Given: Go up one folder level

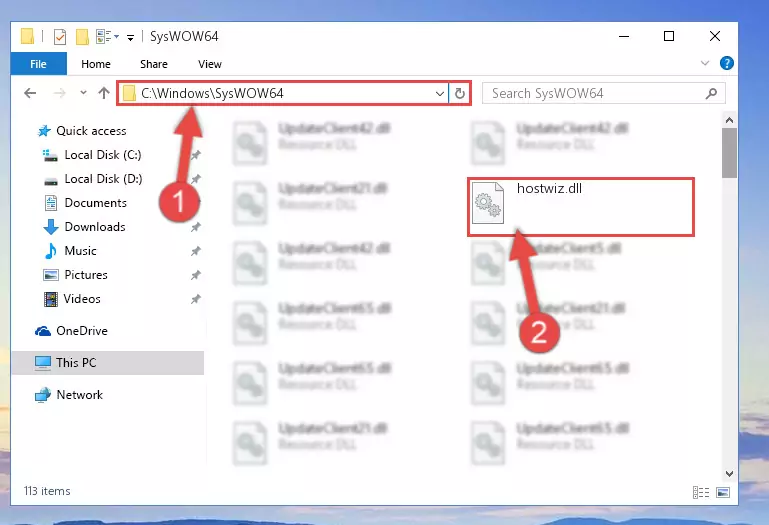Looking at the screenshot, I should point(103,93).
